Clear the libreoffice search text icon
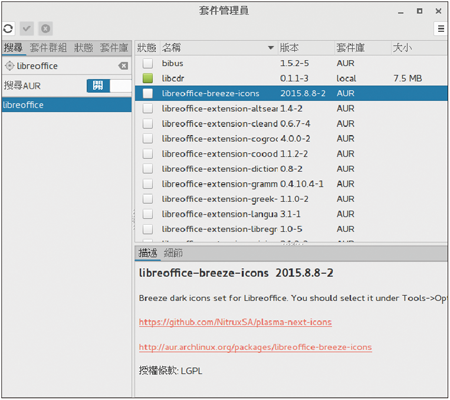 [123, 66]
